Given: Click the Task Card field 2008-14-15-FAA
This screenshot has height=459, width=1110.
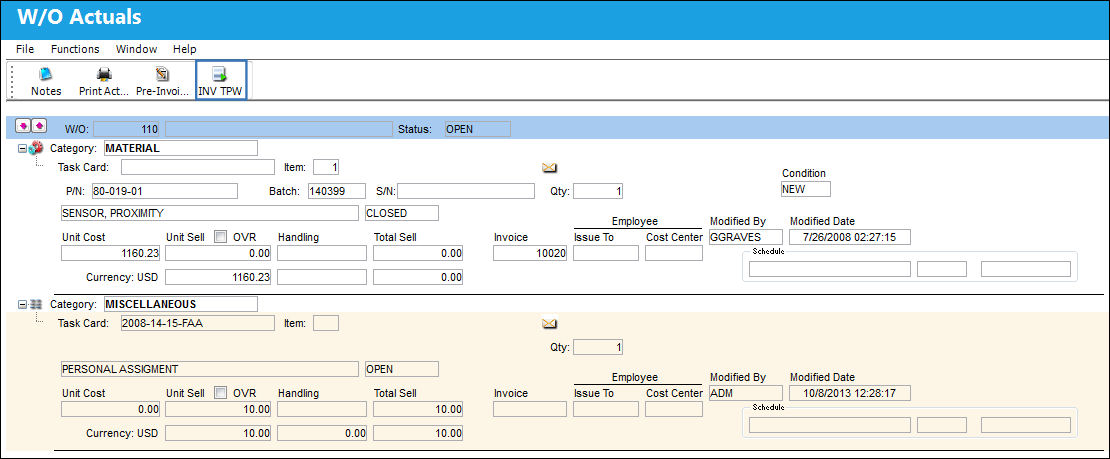Looking at the screenshot, I should pos(198,323).
